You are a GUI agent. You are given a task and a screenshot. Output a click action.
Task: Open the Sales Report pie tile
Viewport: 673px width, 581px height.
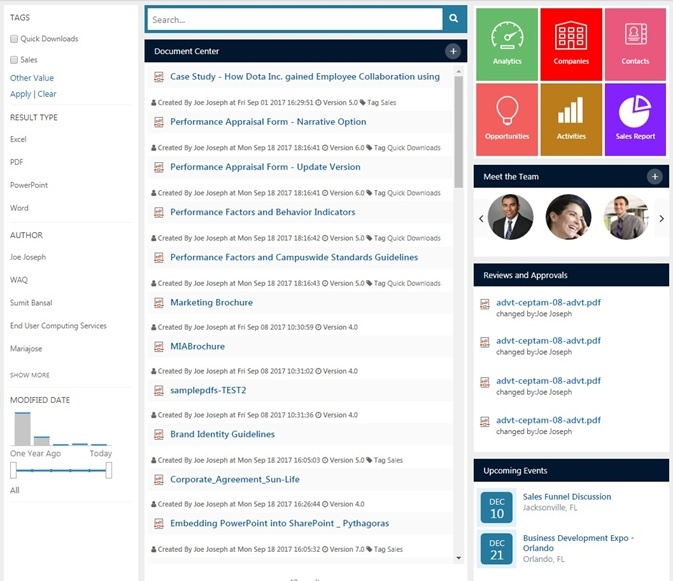[x=635, y=119]
